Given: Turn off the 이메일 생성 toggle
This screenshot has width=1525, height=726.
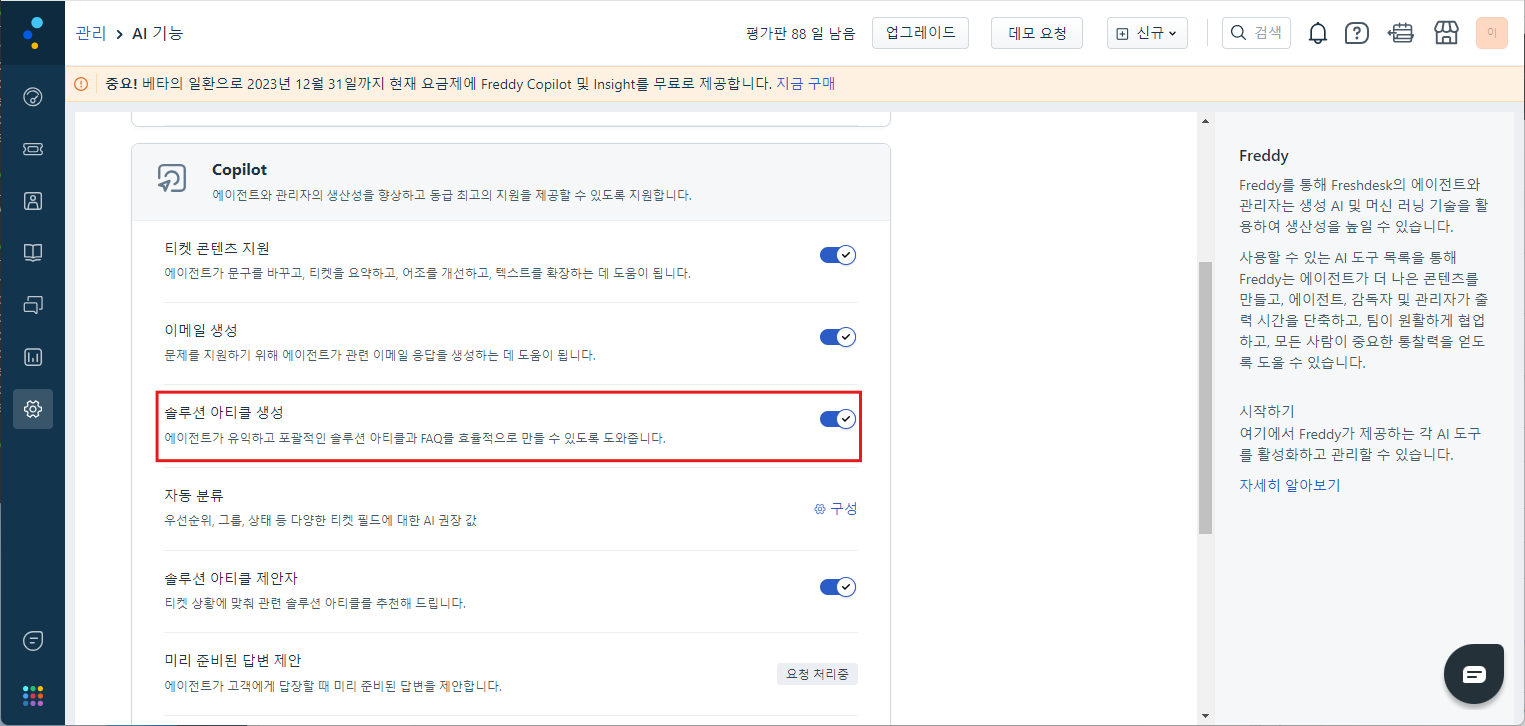Looking at the screenshot, I should (x=837, y=337).
